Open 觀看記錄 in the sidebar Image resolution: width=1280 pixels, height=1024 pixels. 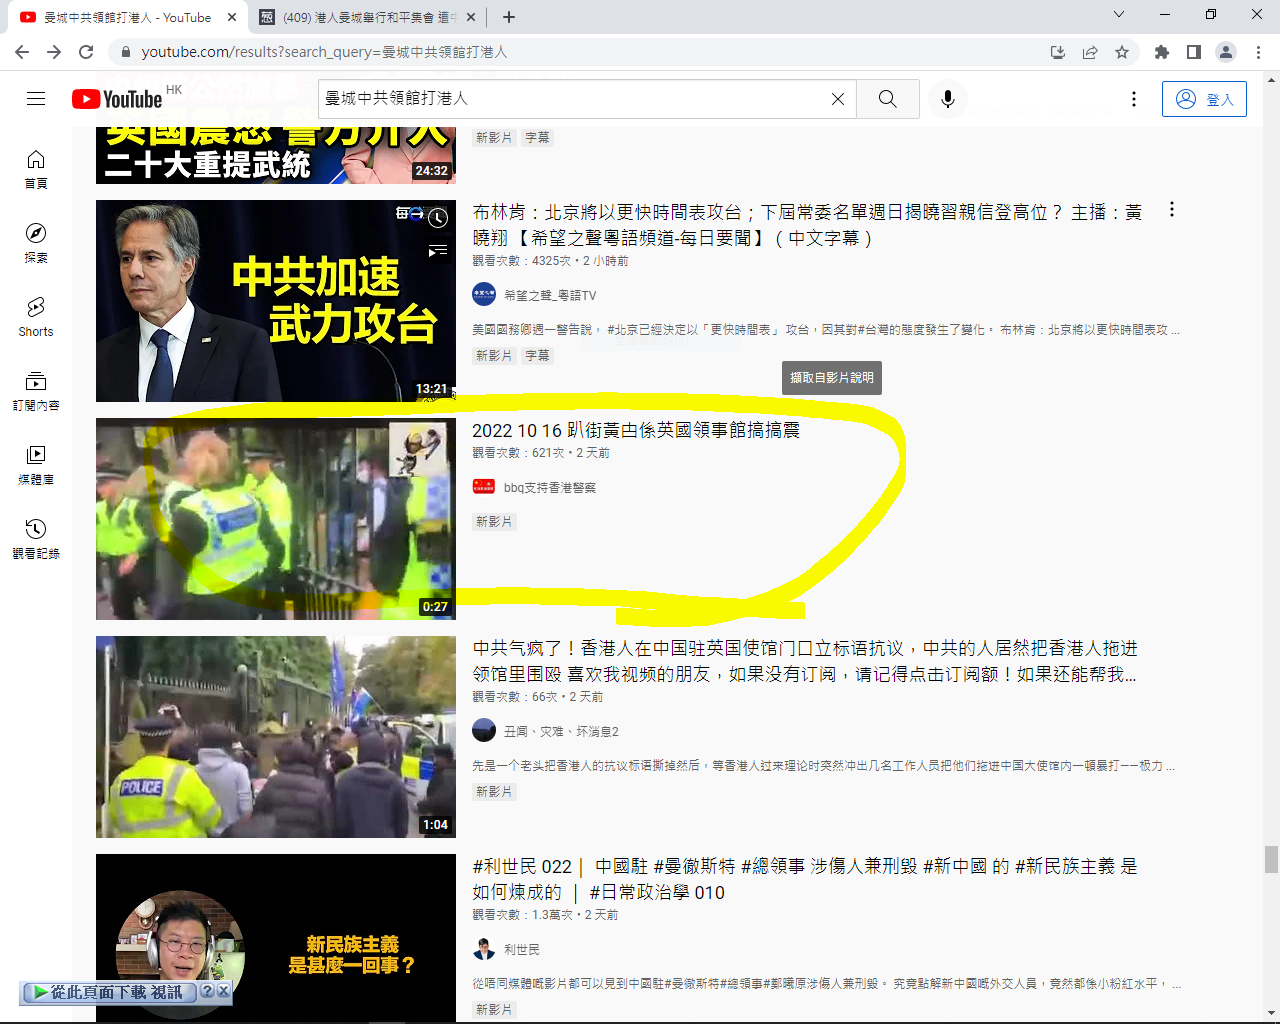tap(36, 540)
